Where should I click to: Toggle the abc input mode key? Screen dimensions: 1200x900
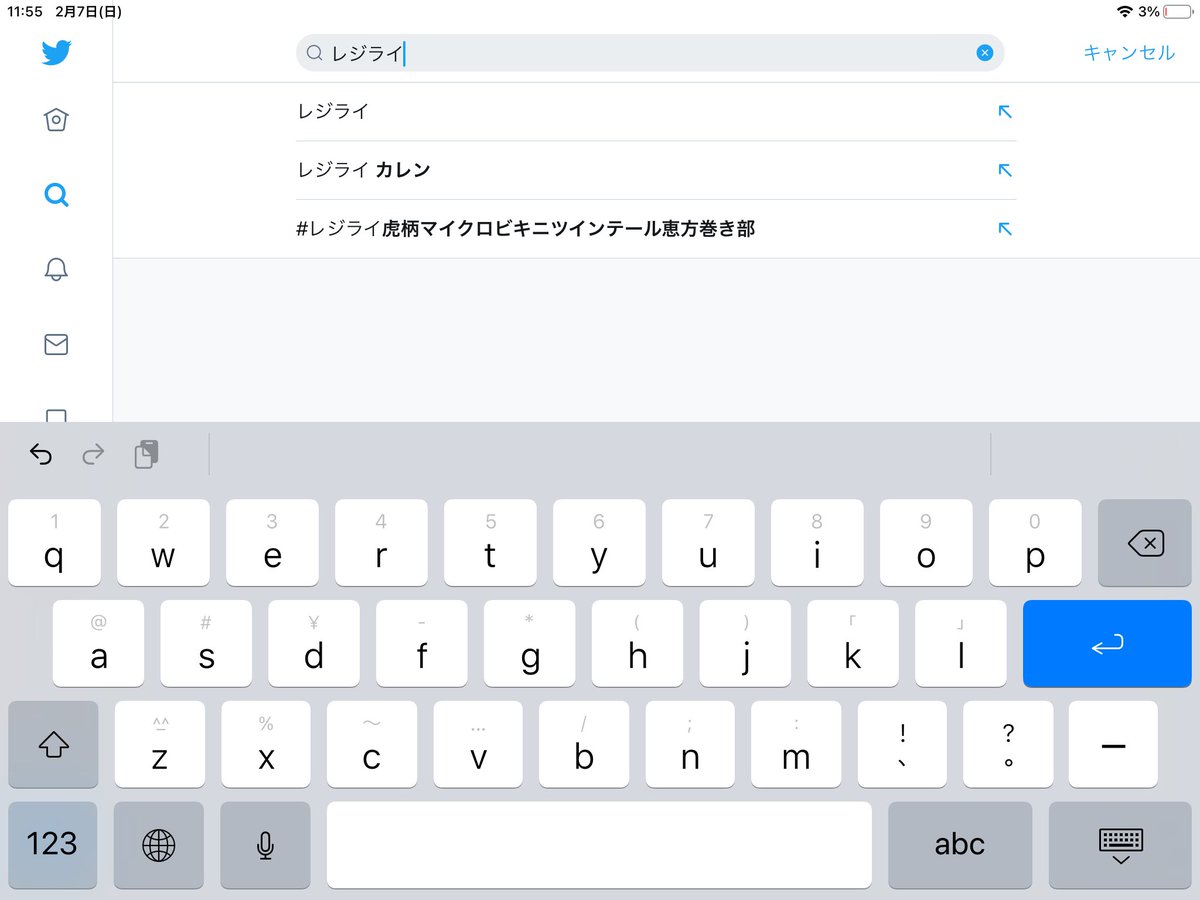pos(959,845)
